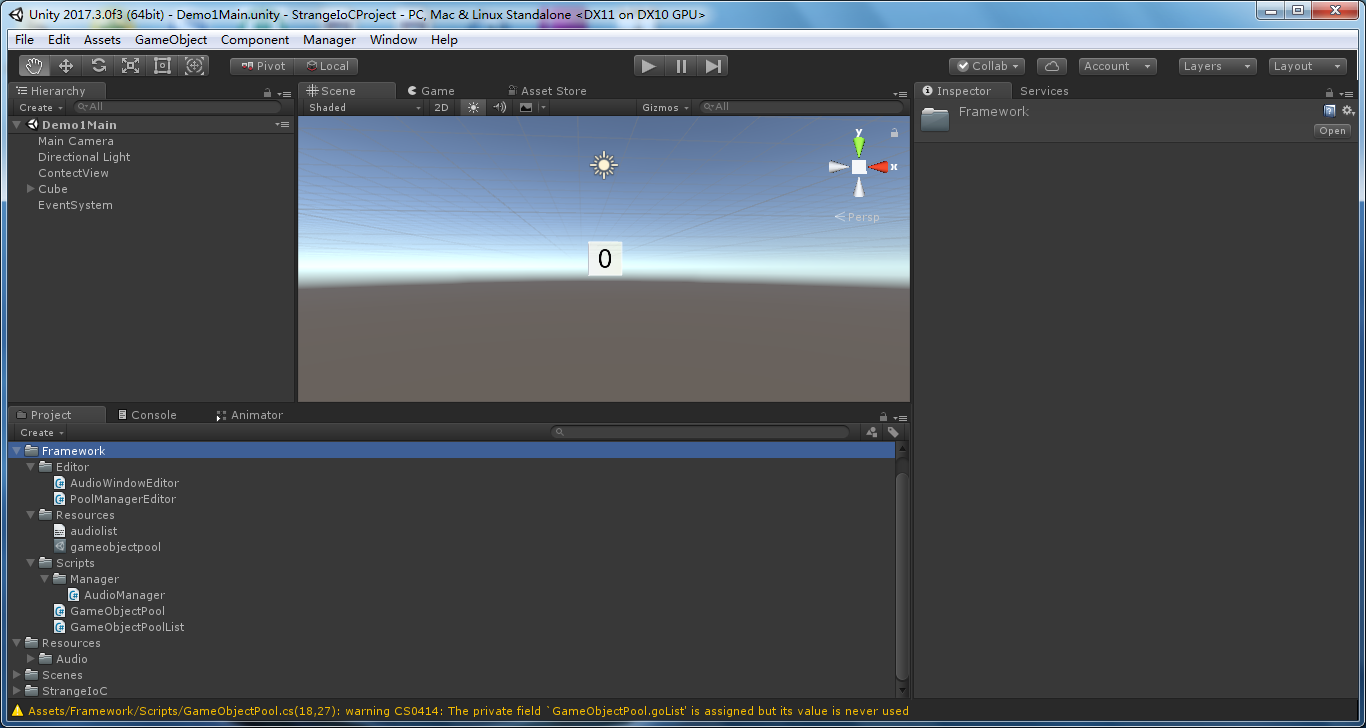Open the Collab dropdown
The width and height of the screenshot is (1366, 728).
(x=987, y=66)
